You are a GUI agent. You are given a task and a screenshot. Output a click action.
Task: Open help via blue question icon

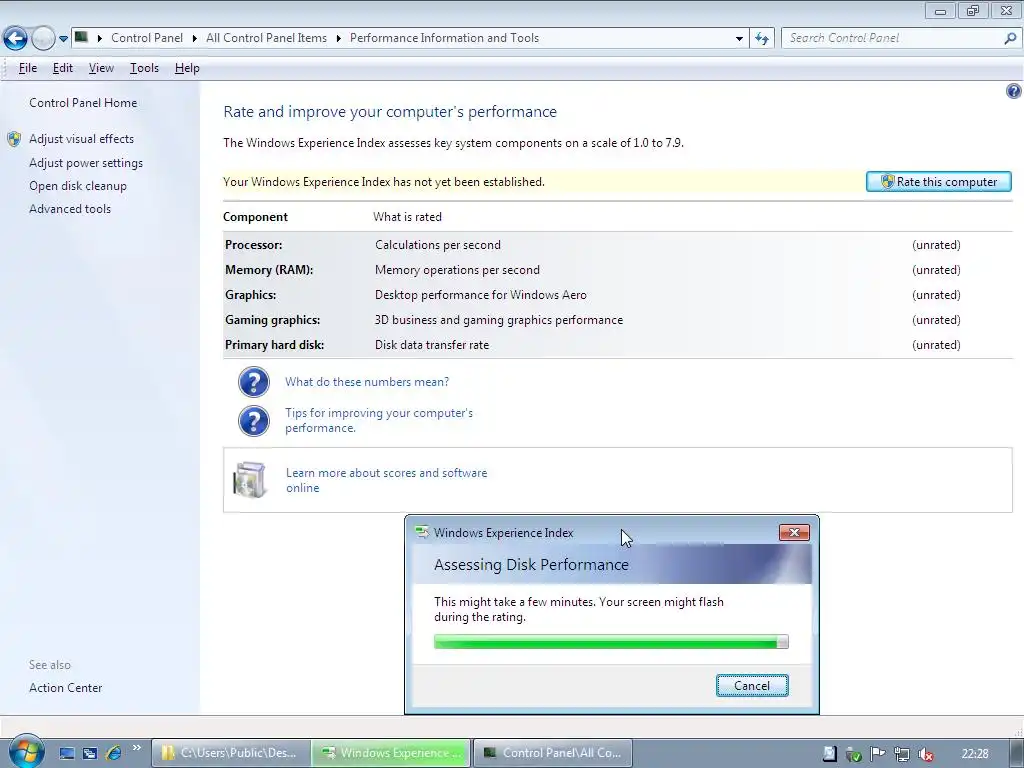pyautogui.click(x=1014, y=91)
